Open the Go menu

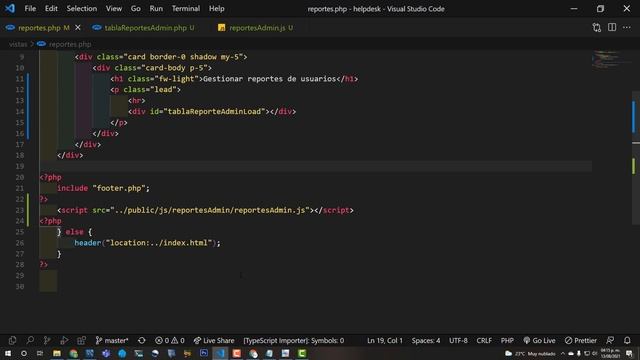point(136,9)
